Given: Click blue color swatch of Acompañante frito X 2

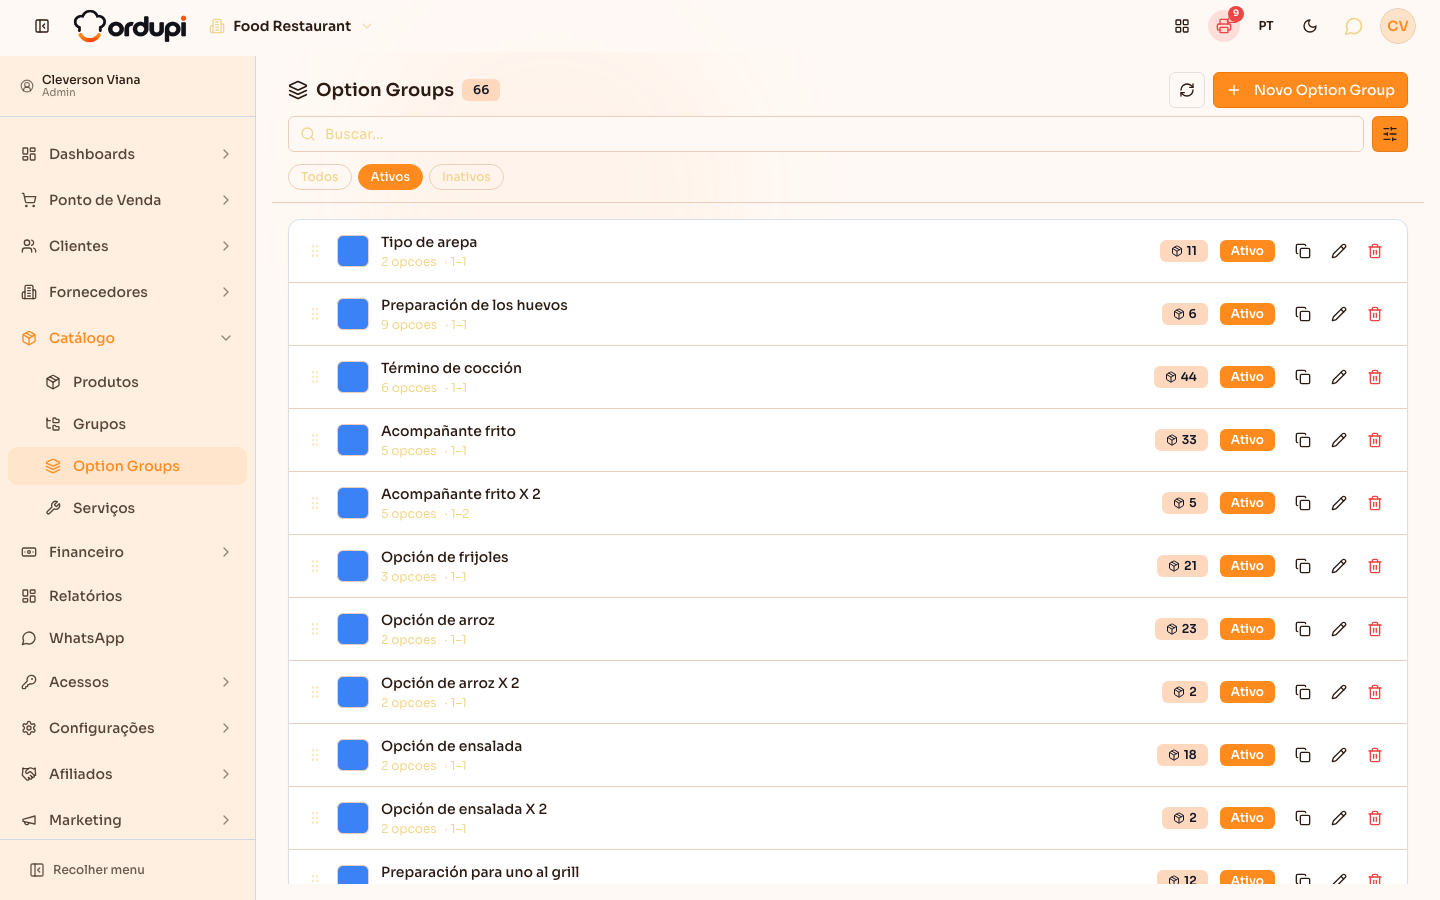Looking at the screenshot, I should 353,503.
